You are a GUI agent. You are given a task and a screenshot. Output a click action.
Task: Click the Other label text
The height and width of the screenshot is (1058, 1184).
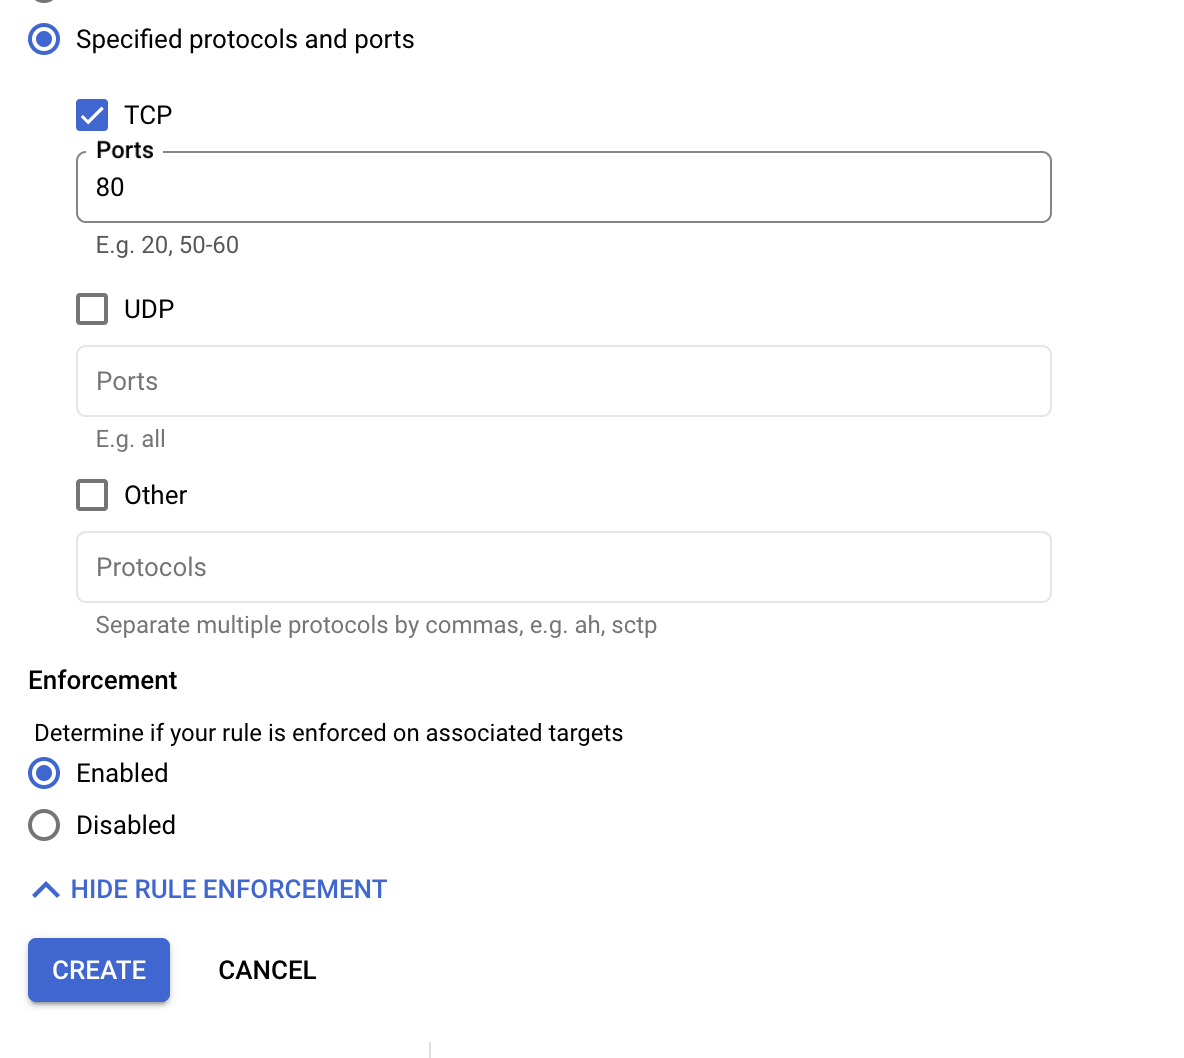(155, 495)
